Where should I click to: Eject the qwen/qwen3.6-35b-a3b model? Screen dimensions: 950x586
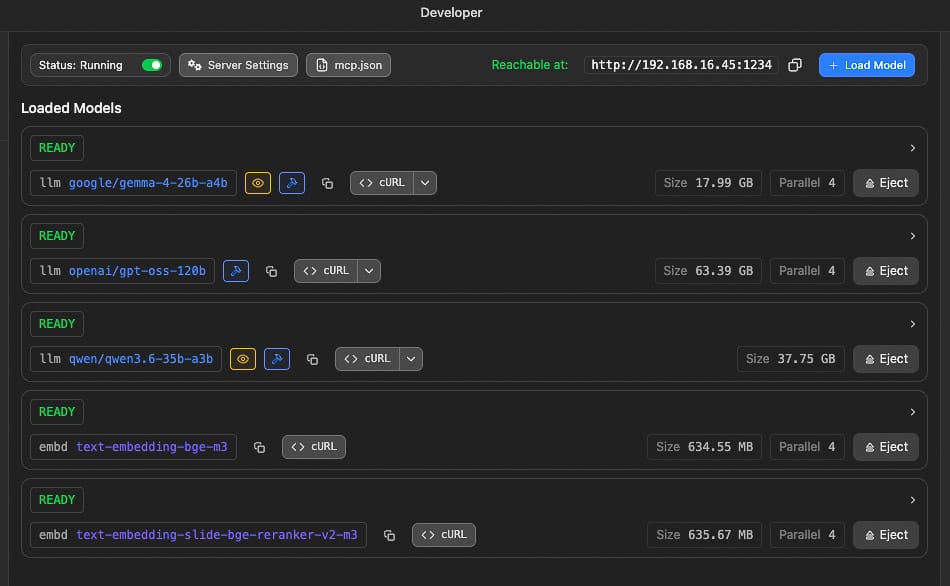pos(886,359)
